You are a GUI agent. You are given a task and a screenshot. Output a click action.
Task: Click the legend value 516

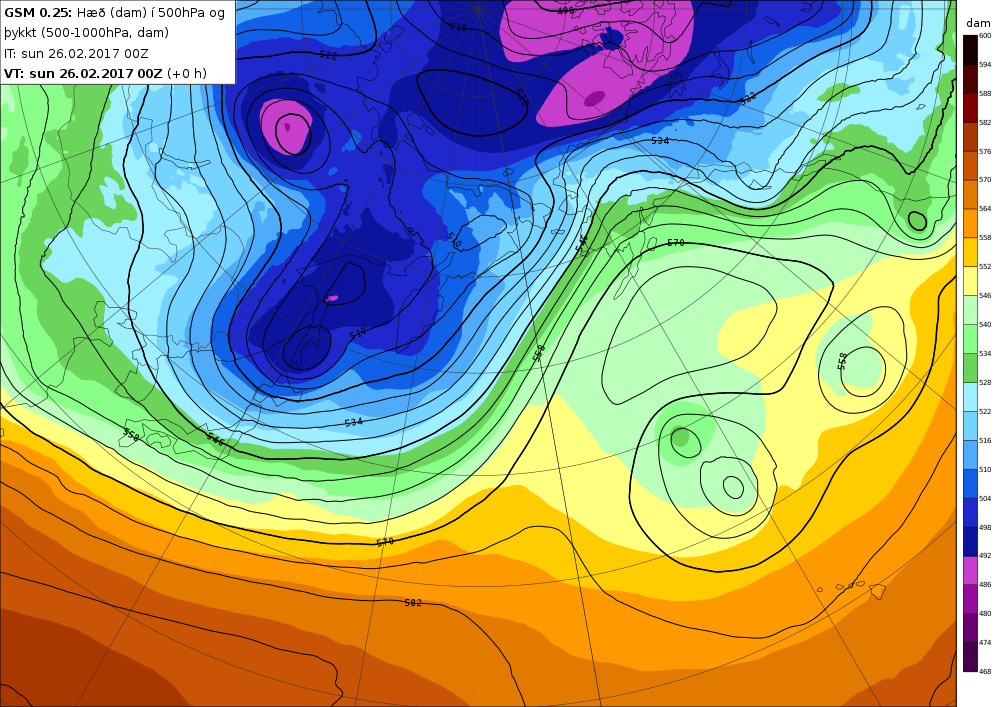(985, 441)
